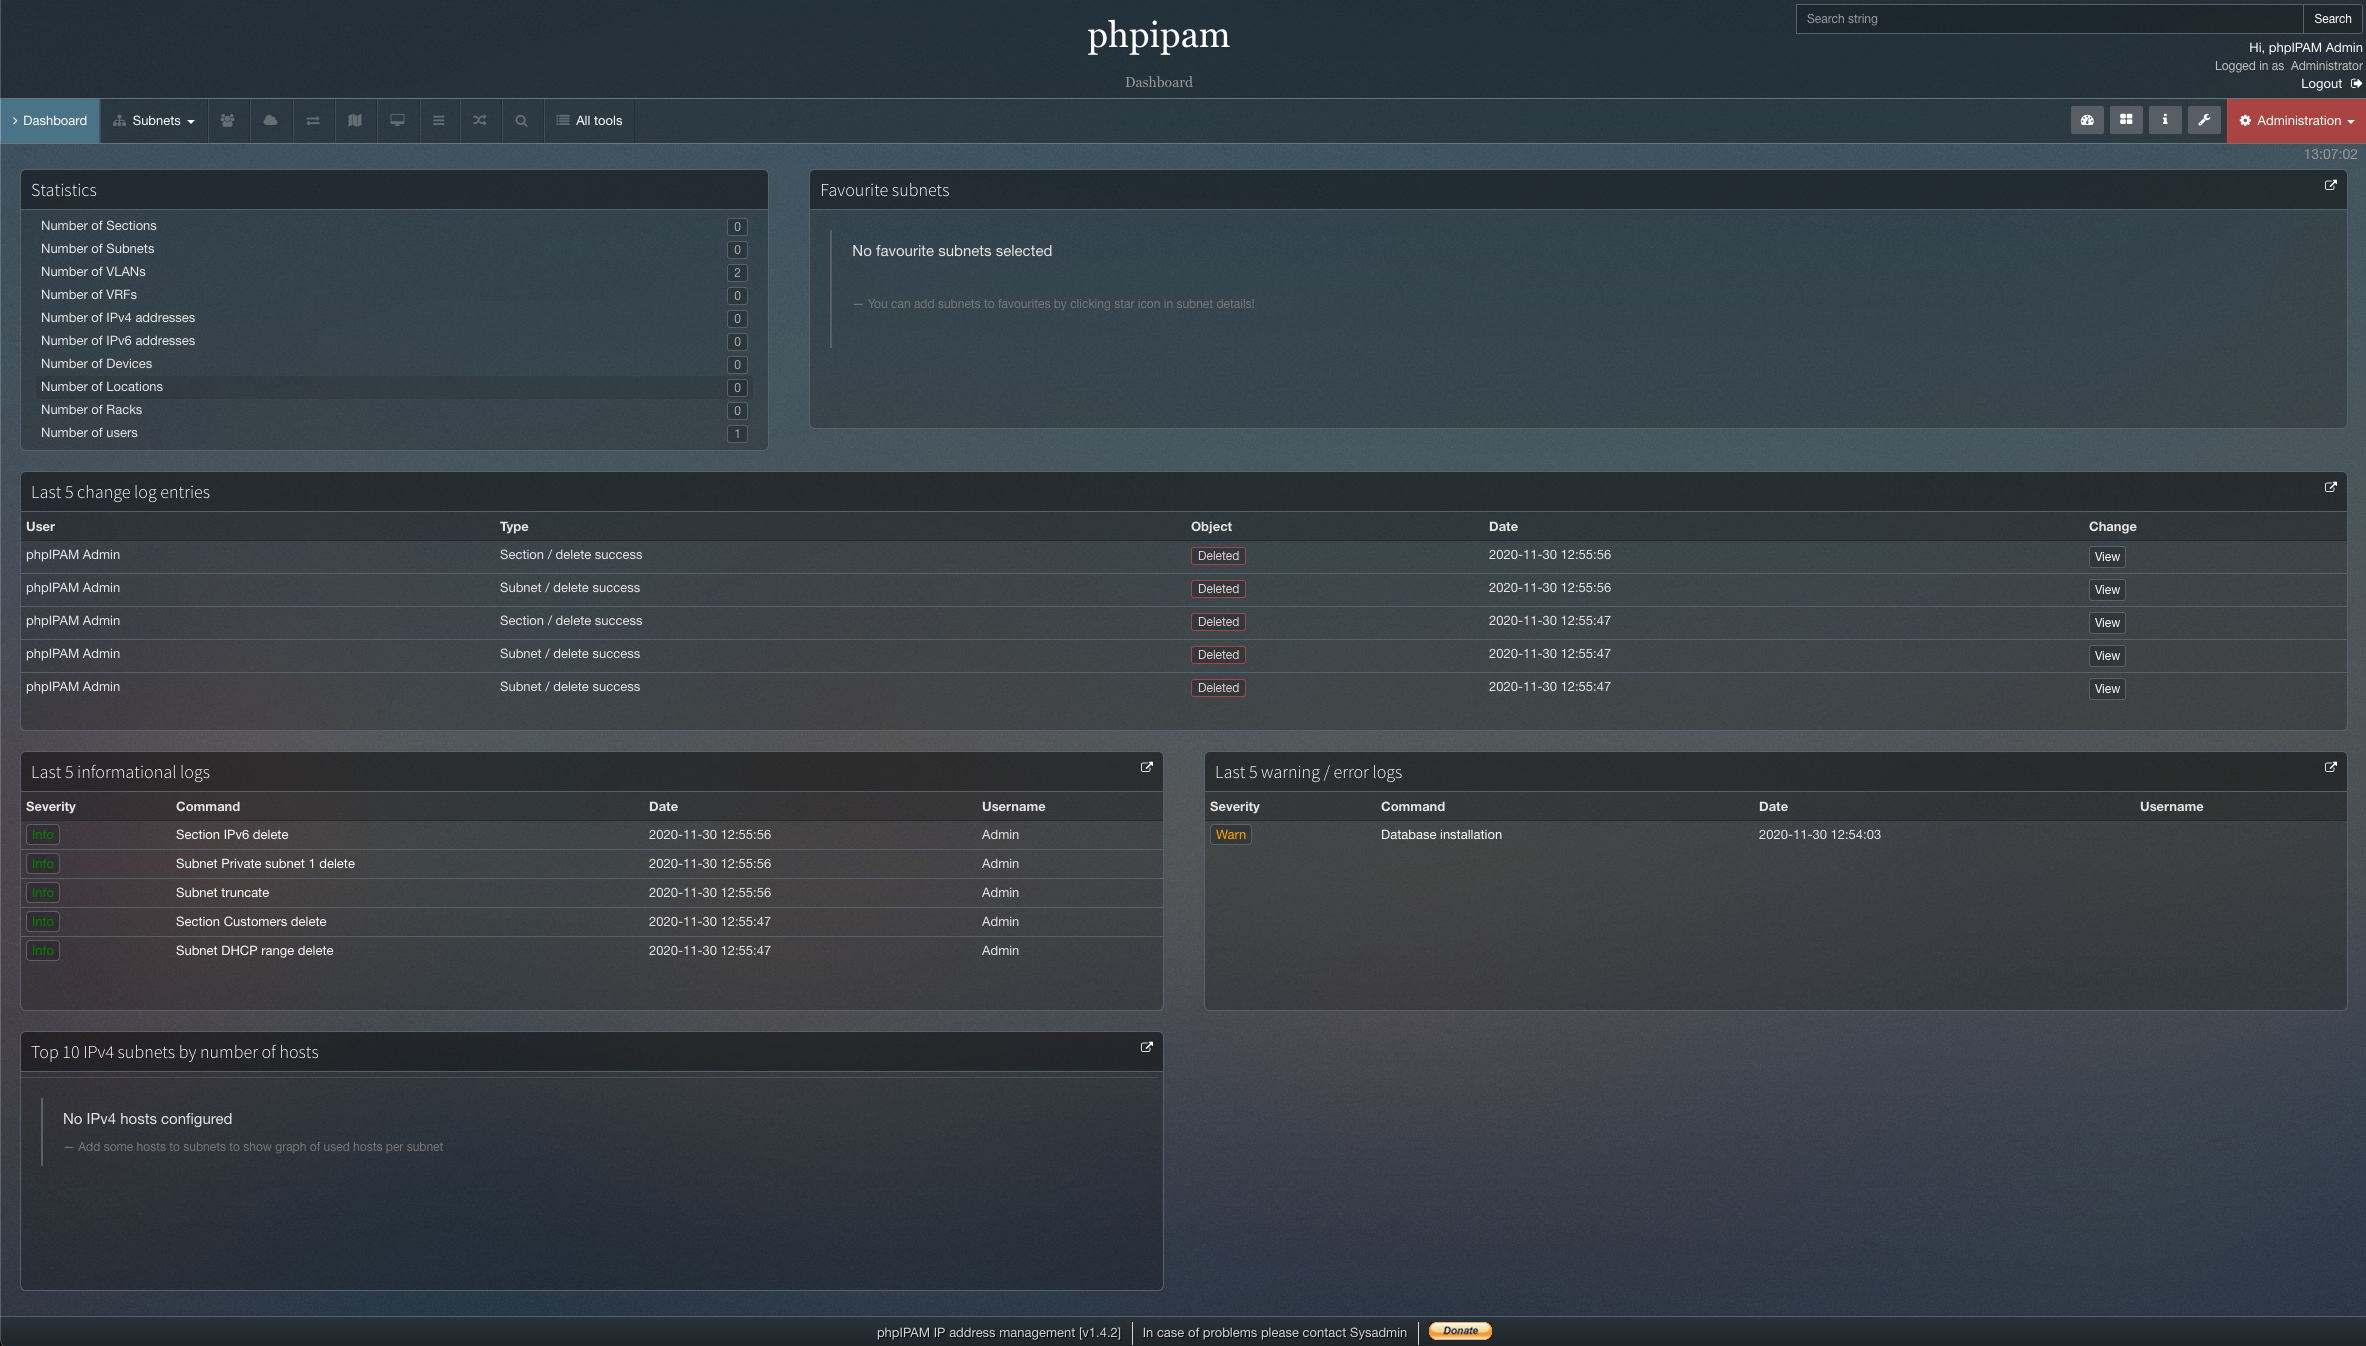
Task: Click Number of IPv6 addresses row
Action: (x=394, y=341)
